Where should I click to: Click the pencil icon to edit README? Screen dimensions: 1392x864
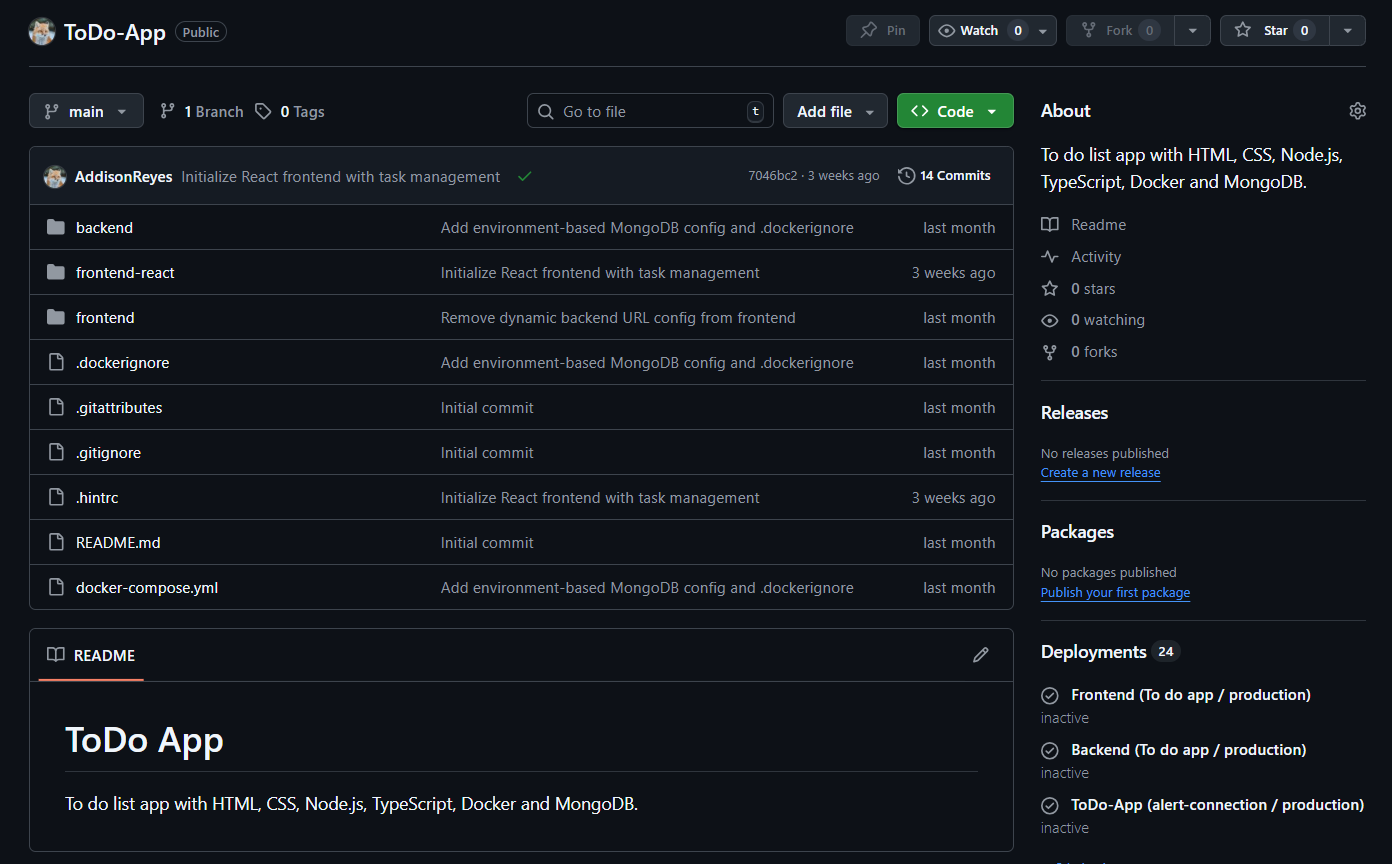[980, 655]
